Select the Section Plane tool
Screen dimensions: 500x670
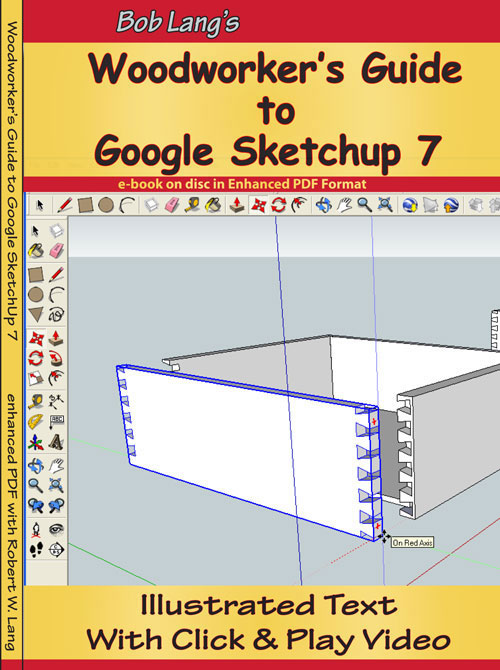(56, 550)
